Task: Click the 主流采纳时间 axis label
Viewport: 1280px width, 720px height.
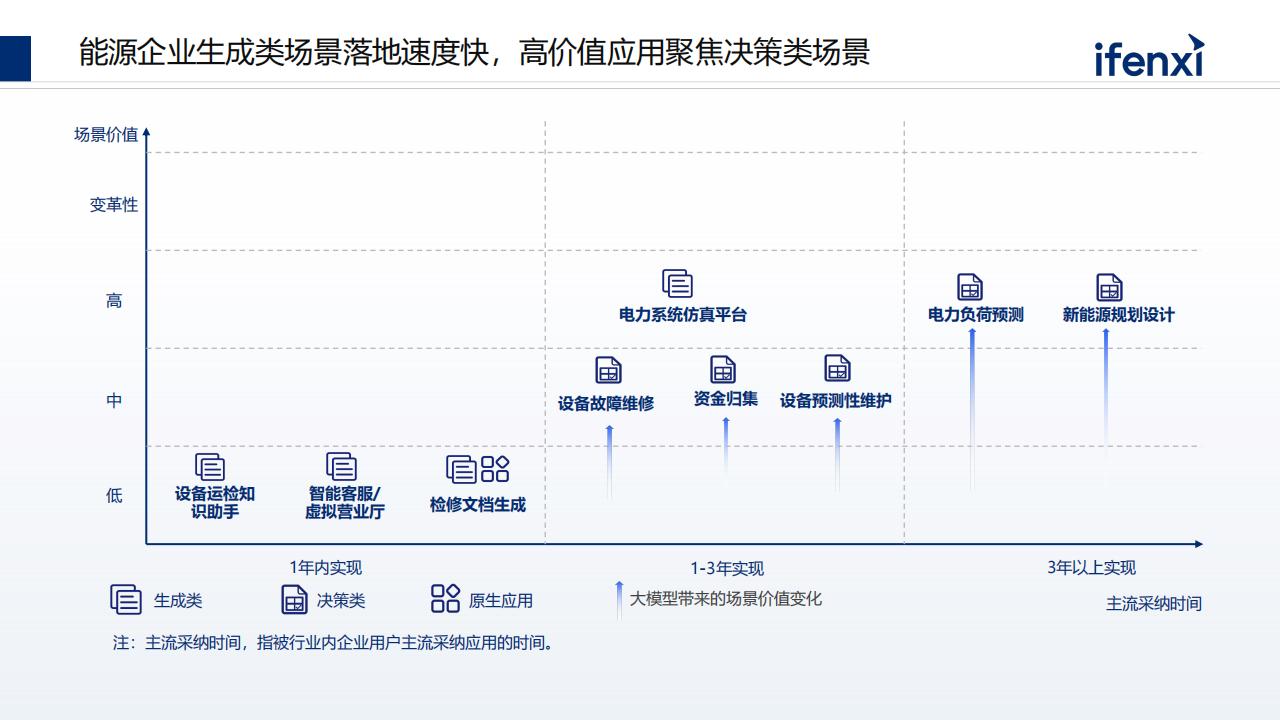Action: coord(1154,603)
